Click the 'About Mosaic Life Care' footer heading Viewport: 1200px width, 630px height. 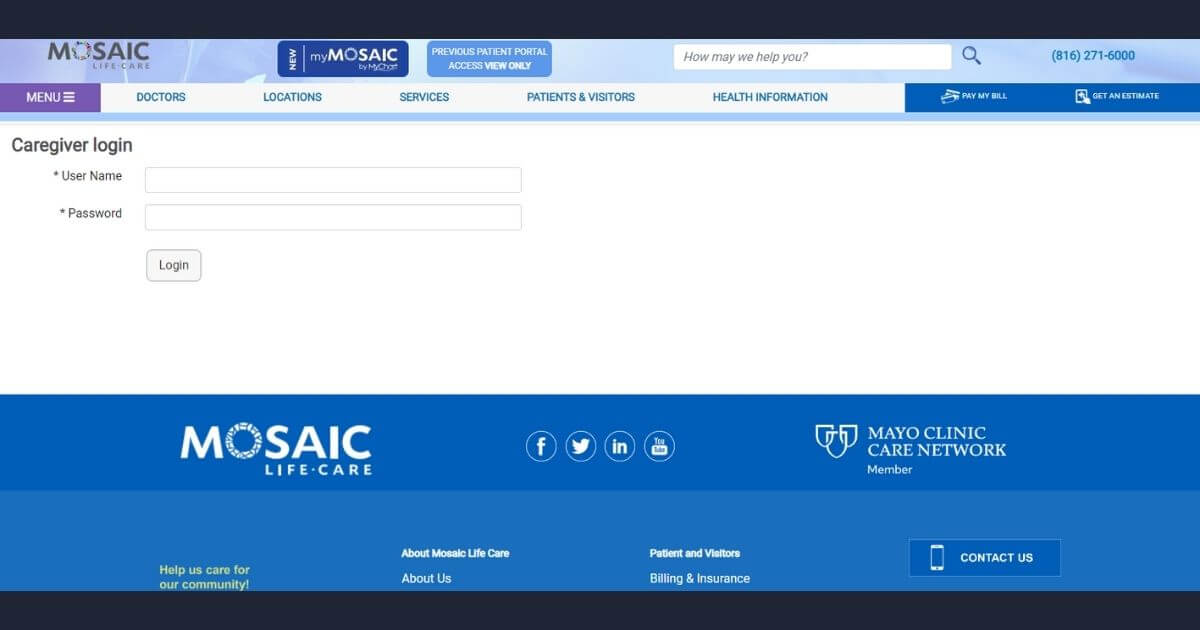pos(455,553)
